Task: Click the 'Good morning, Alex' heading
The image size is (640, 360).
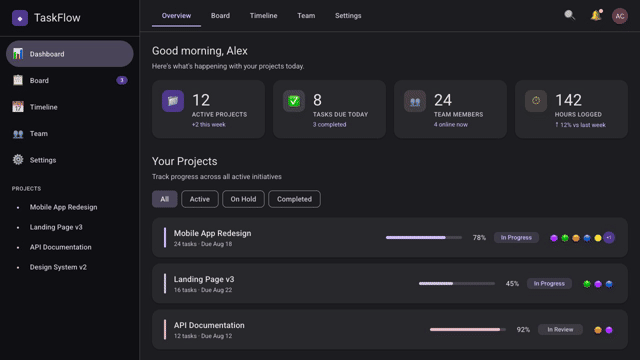Action: pos(200,51)
